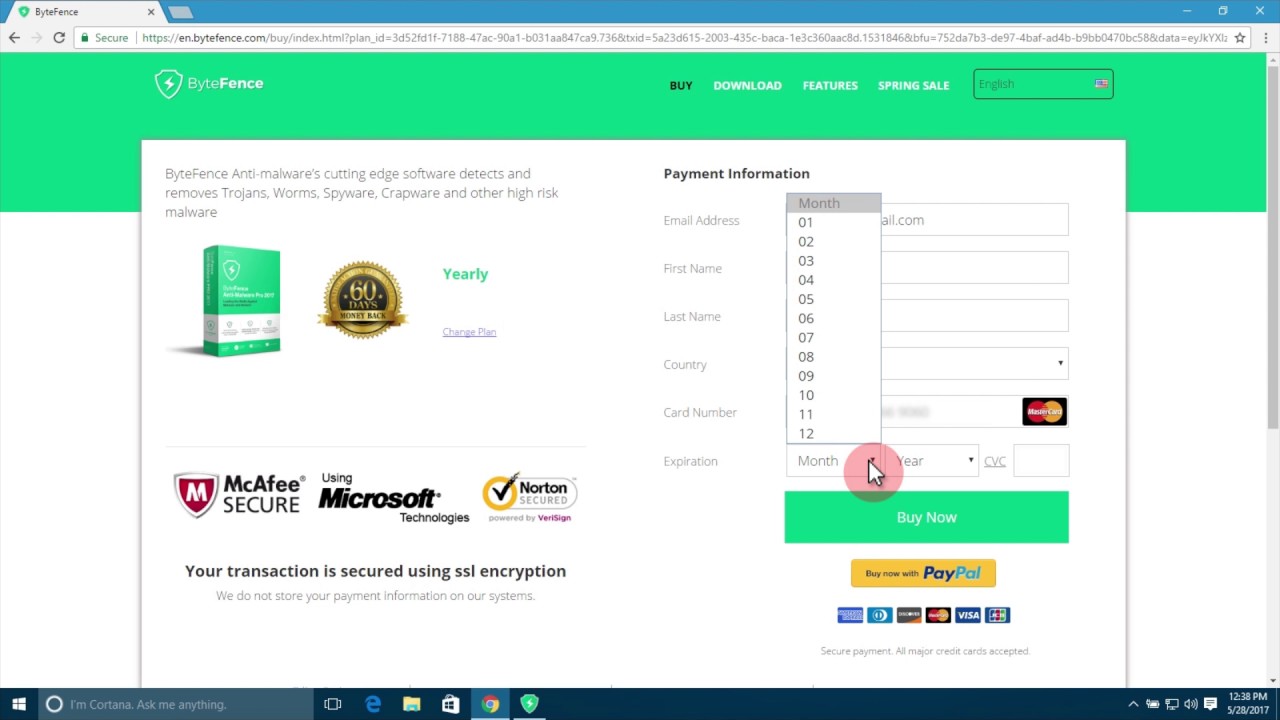Click the CVC input field
Screen dimensions: 1280x720
[x=1041, y=461]
